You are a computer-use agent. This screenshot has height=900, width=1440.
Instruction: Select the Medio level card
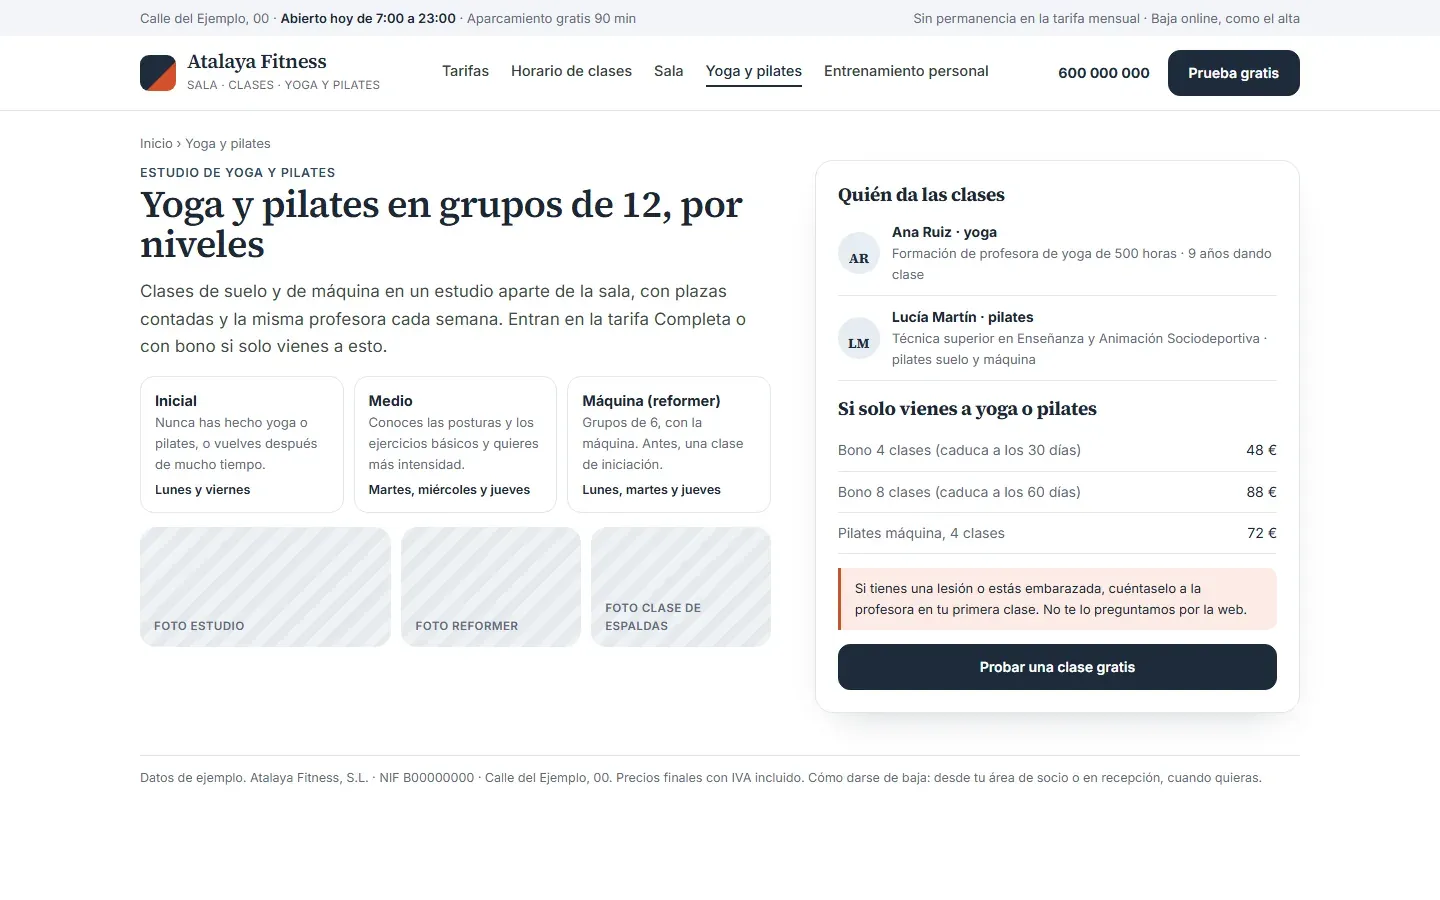[x=455, y=445]
